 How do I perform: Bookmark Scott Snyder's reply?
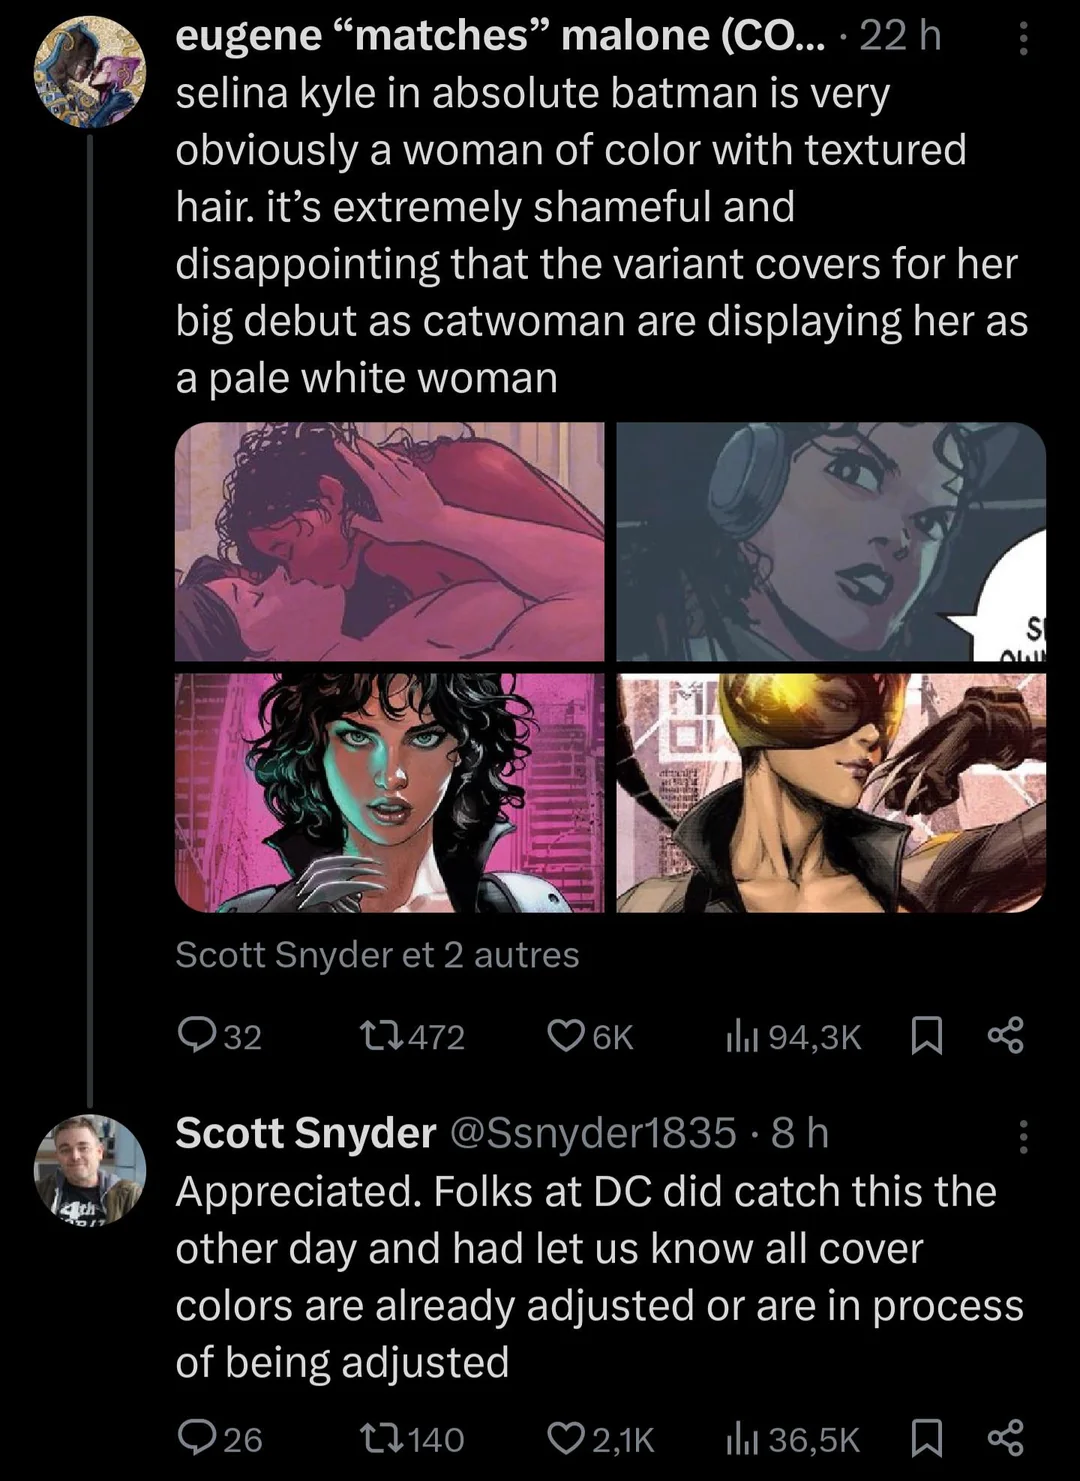(x=928, y=1438)
